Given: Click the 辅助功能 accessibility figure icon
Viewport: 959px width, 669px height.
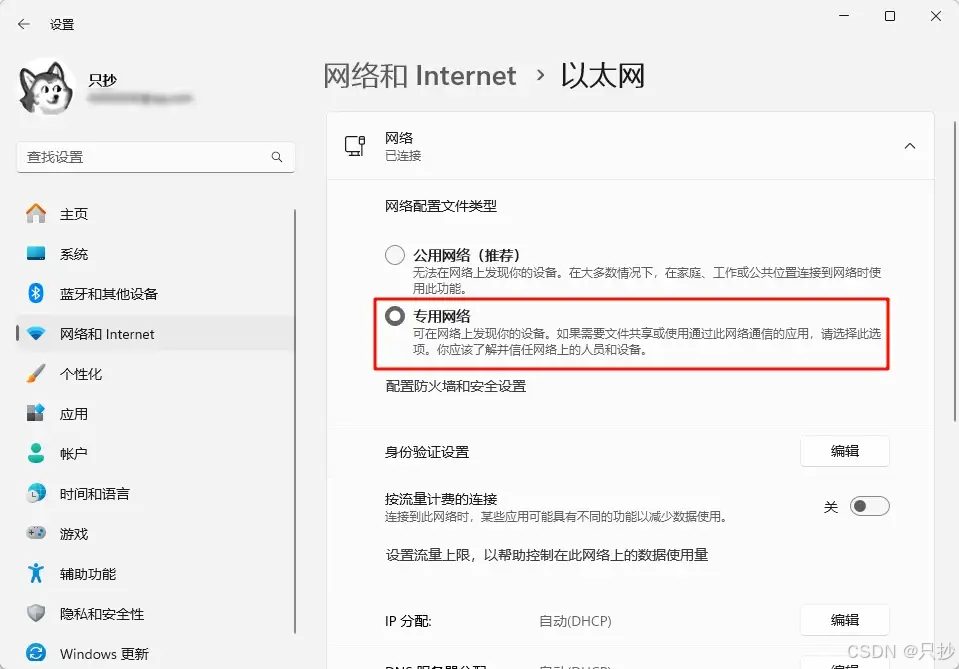Looking at the screenshot, I should coord(36,573).
